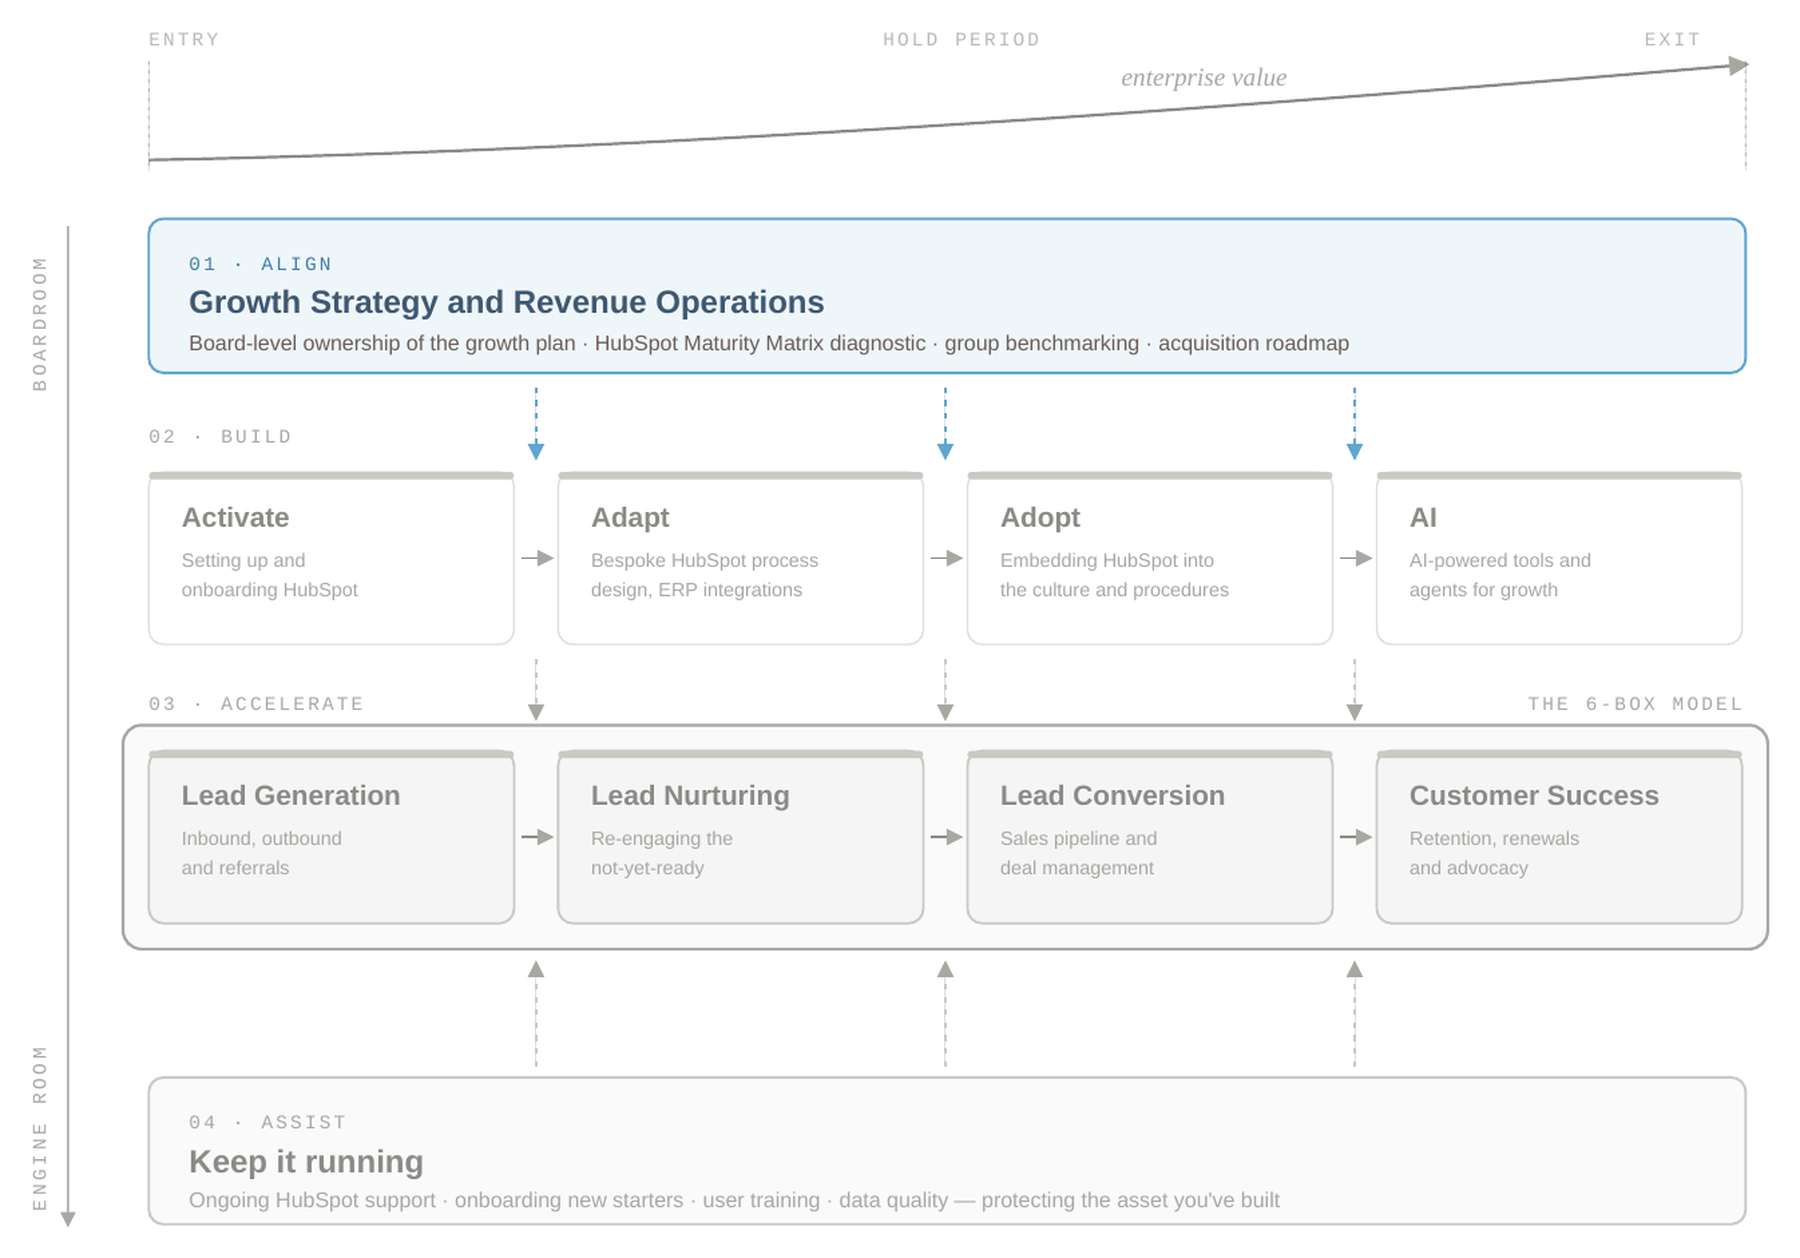Viewport: 1800px width, 1258px height.
Task: Click the '04 · ASSIST' label
Action: click(x=268, y=1122)
